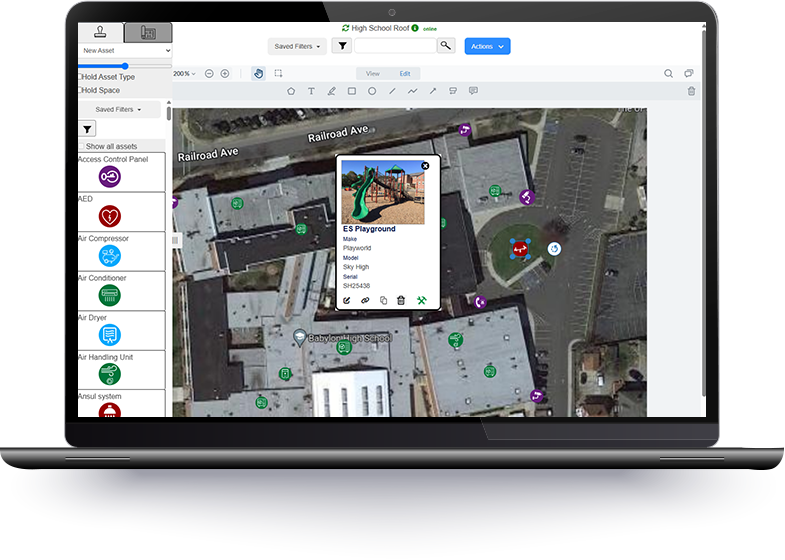Open the blue Actions dropdown
785x560 pixels.
click(x=487, y=46)
